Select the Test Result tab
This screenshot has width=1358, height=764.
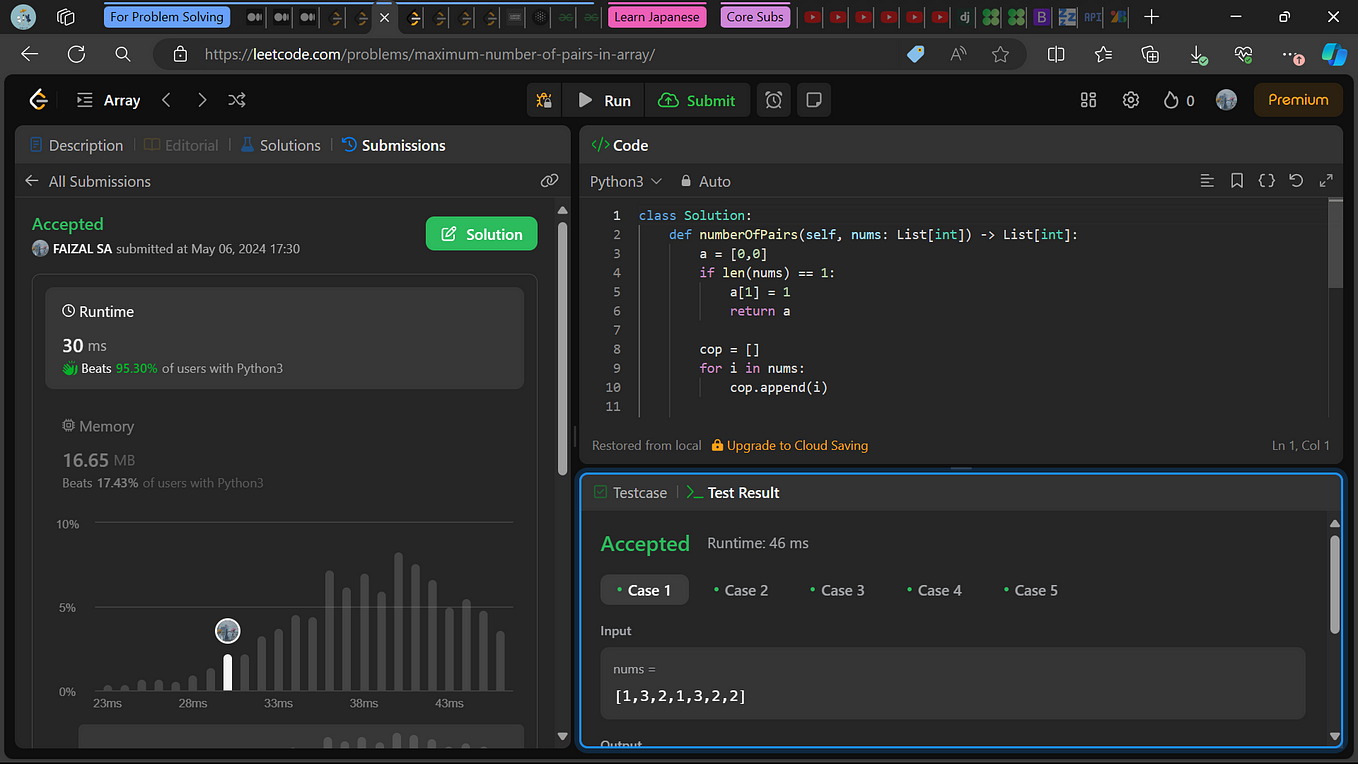point(733,492)
